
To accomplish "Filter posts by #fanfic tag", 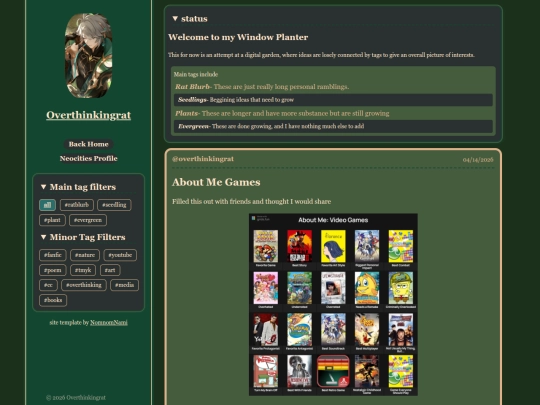I will click(x=53, y=255).
